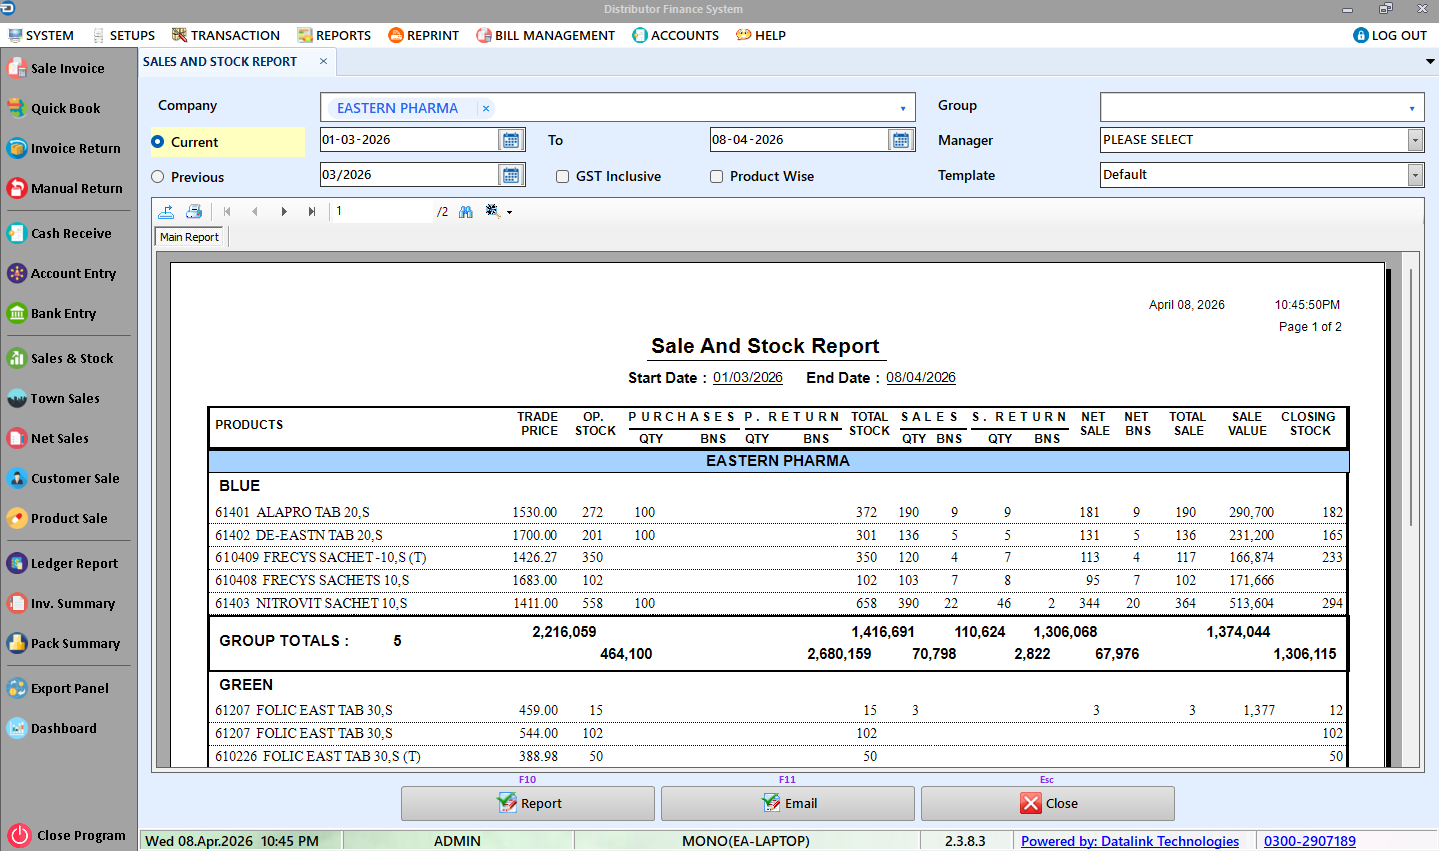Screen dimensions: 1439x851
Task: Jump to the last report page
Action: point(312,211)
